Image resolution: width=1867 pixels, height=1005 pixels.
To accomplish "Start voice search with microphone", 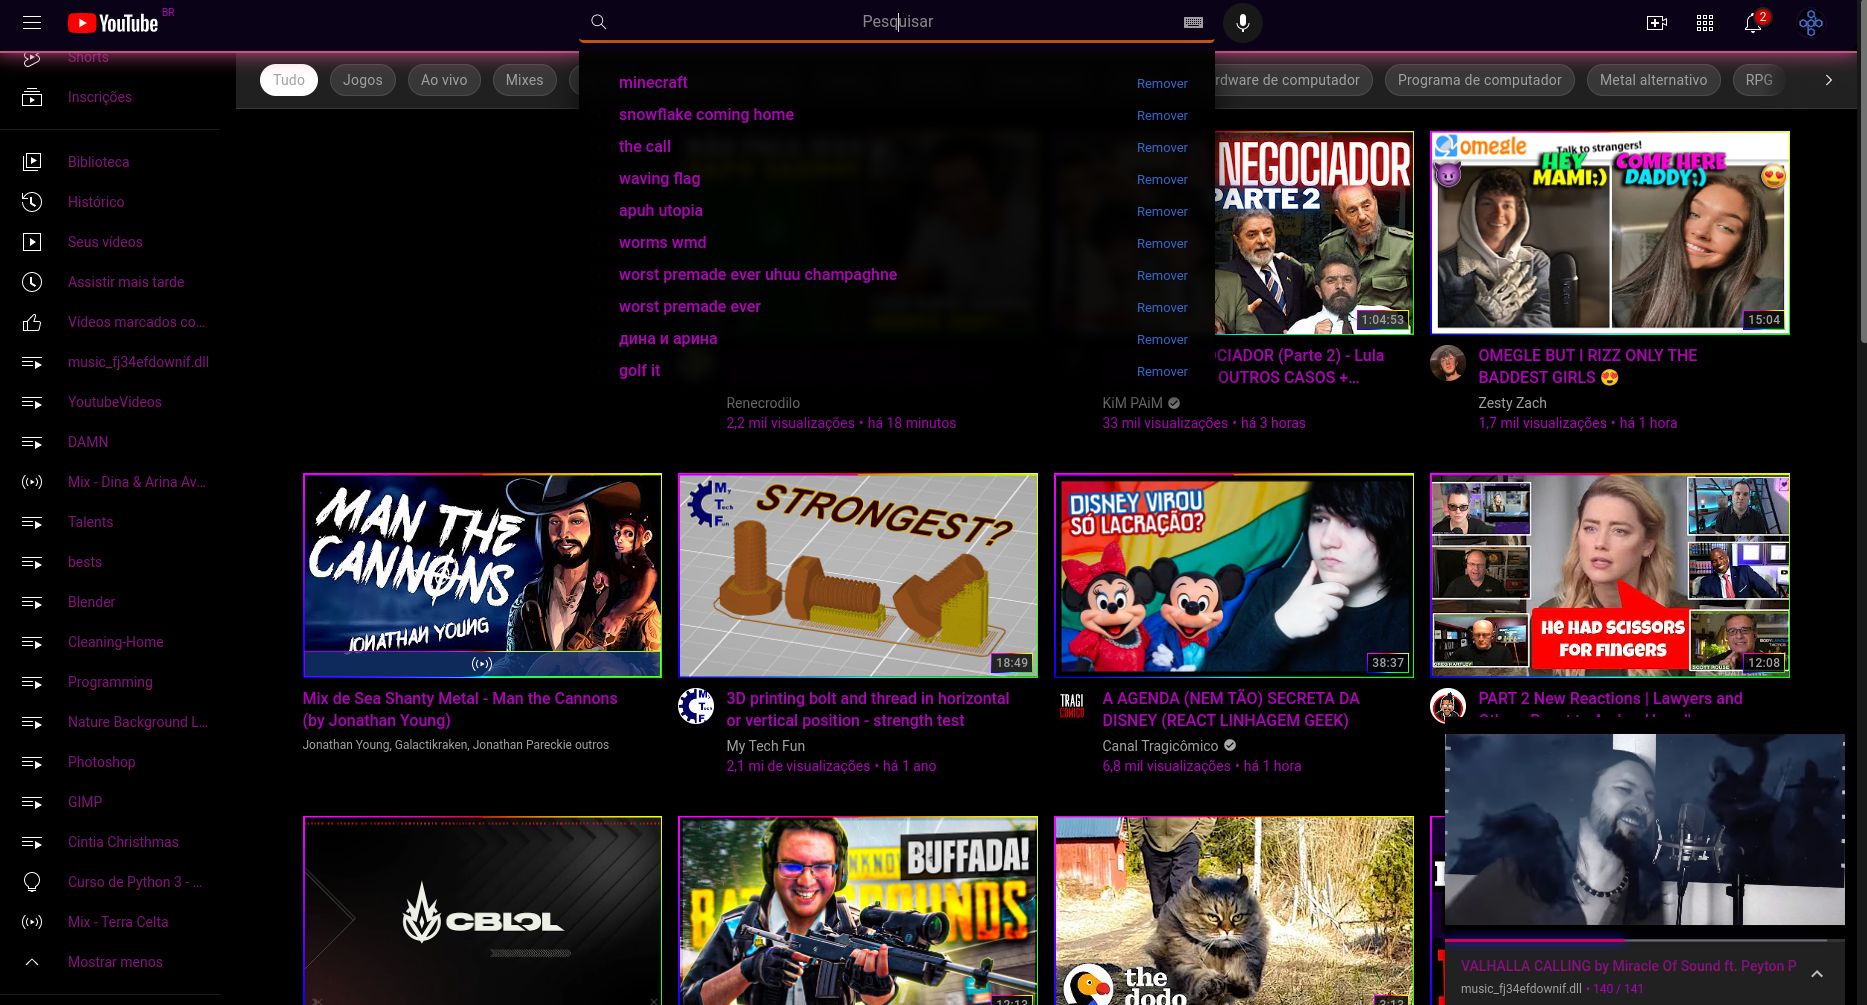I will tap(1243, 22).
